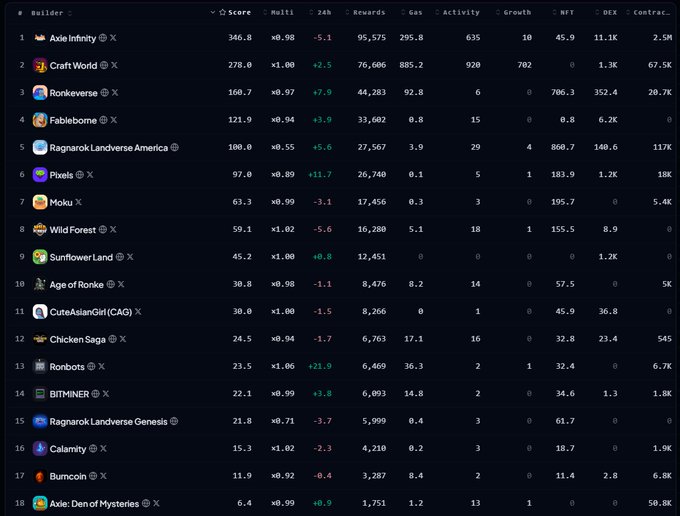Sort table by Activity column

[458, 13]
